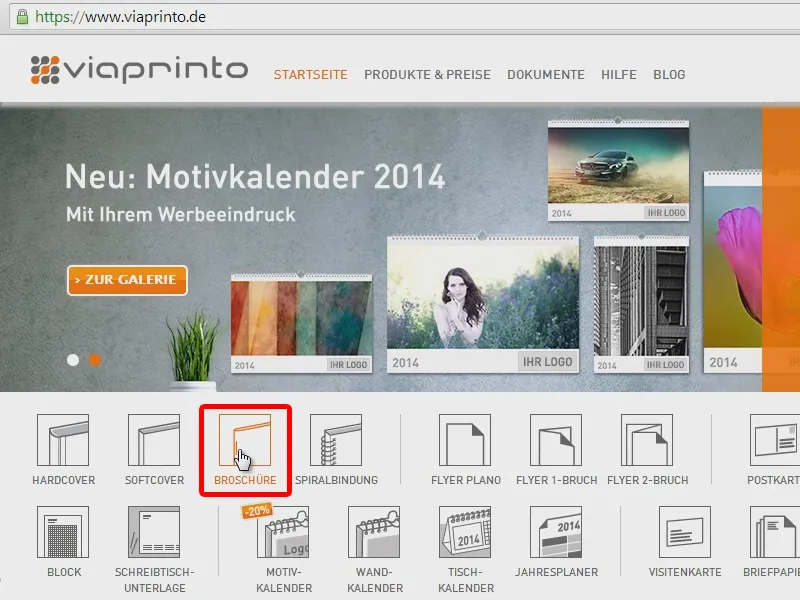Click the browser address bar URL

120,17
